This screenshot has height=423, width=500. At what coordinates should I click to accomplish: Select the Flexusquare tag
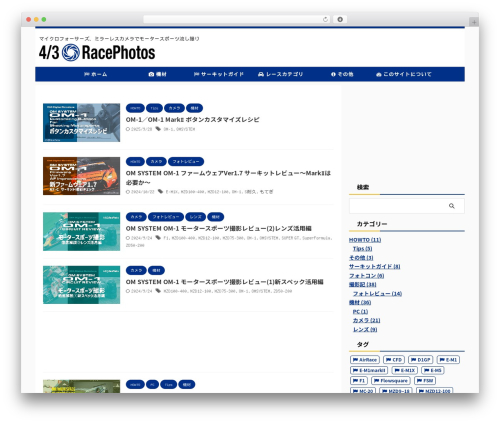pos(391,381)
